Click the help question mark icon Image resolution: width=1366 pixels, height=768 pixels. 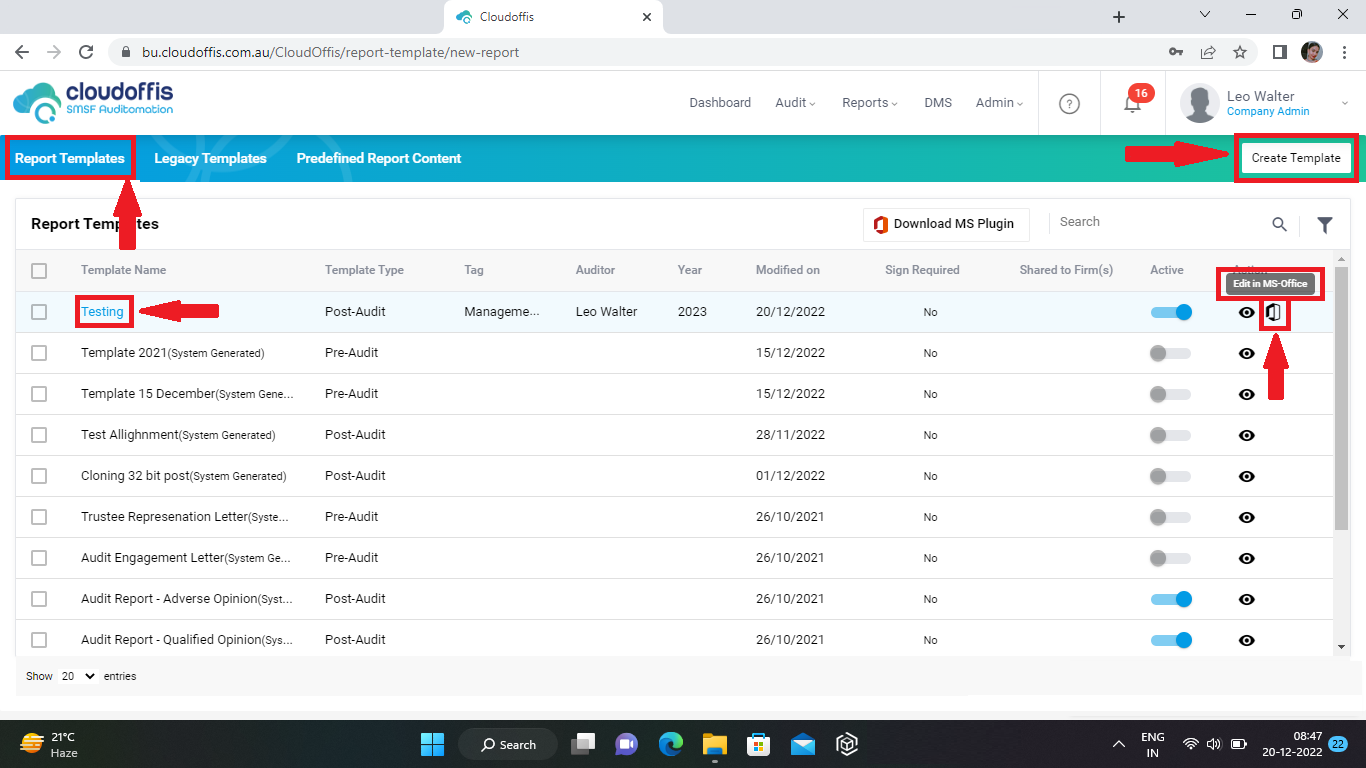[x=1069, y=104]
